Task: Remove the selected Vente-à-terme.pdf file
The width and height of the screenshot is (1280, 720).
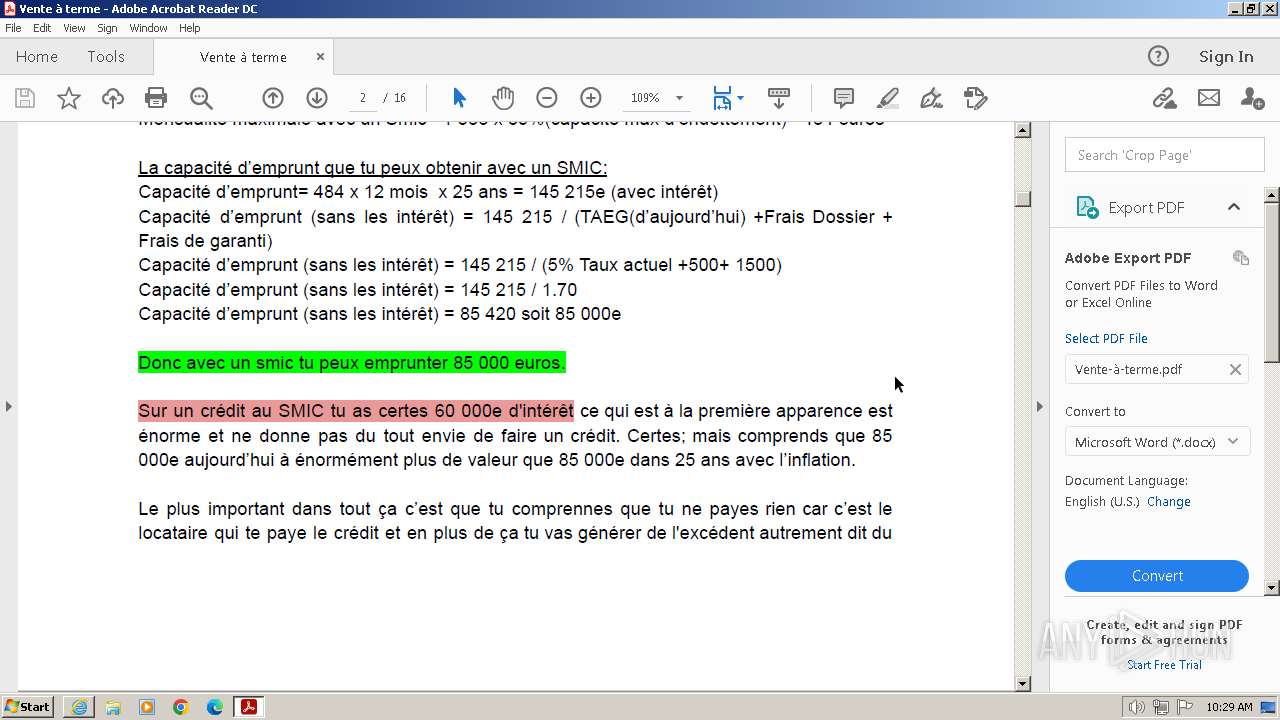Action: (x=1235, y=370)
